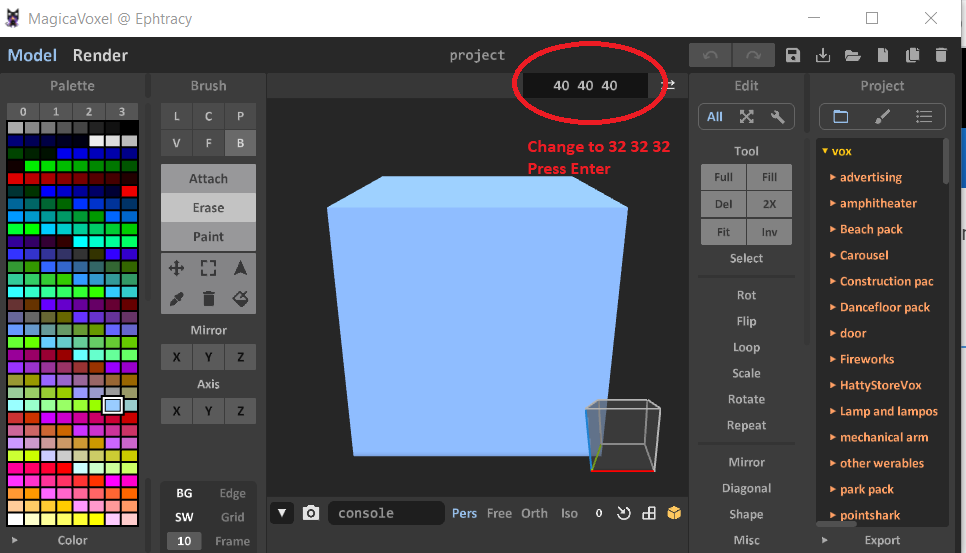The height and width of the screenshot is (553, 966).
Task: Select the paintbrush tab in Project panel
Action: [x=882, y=117]
